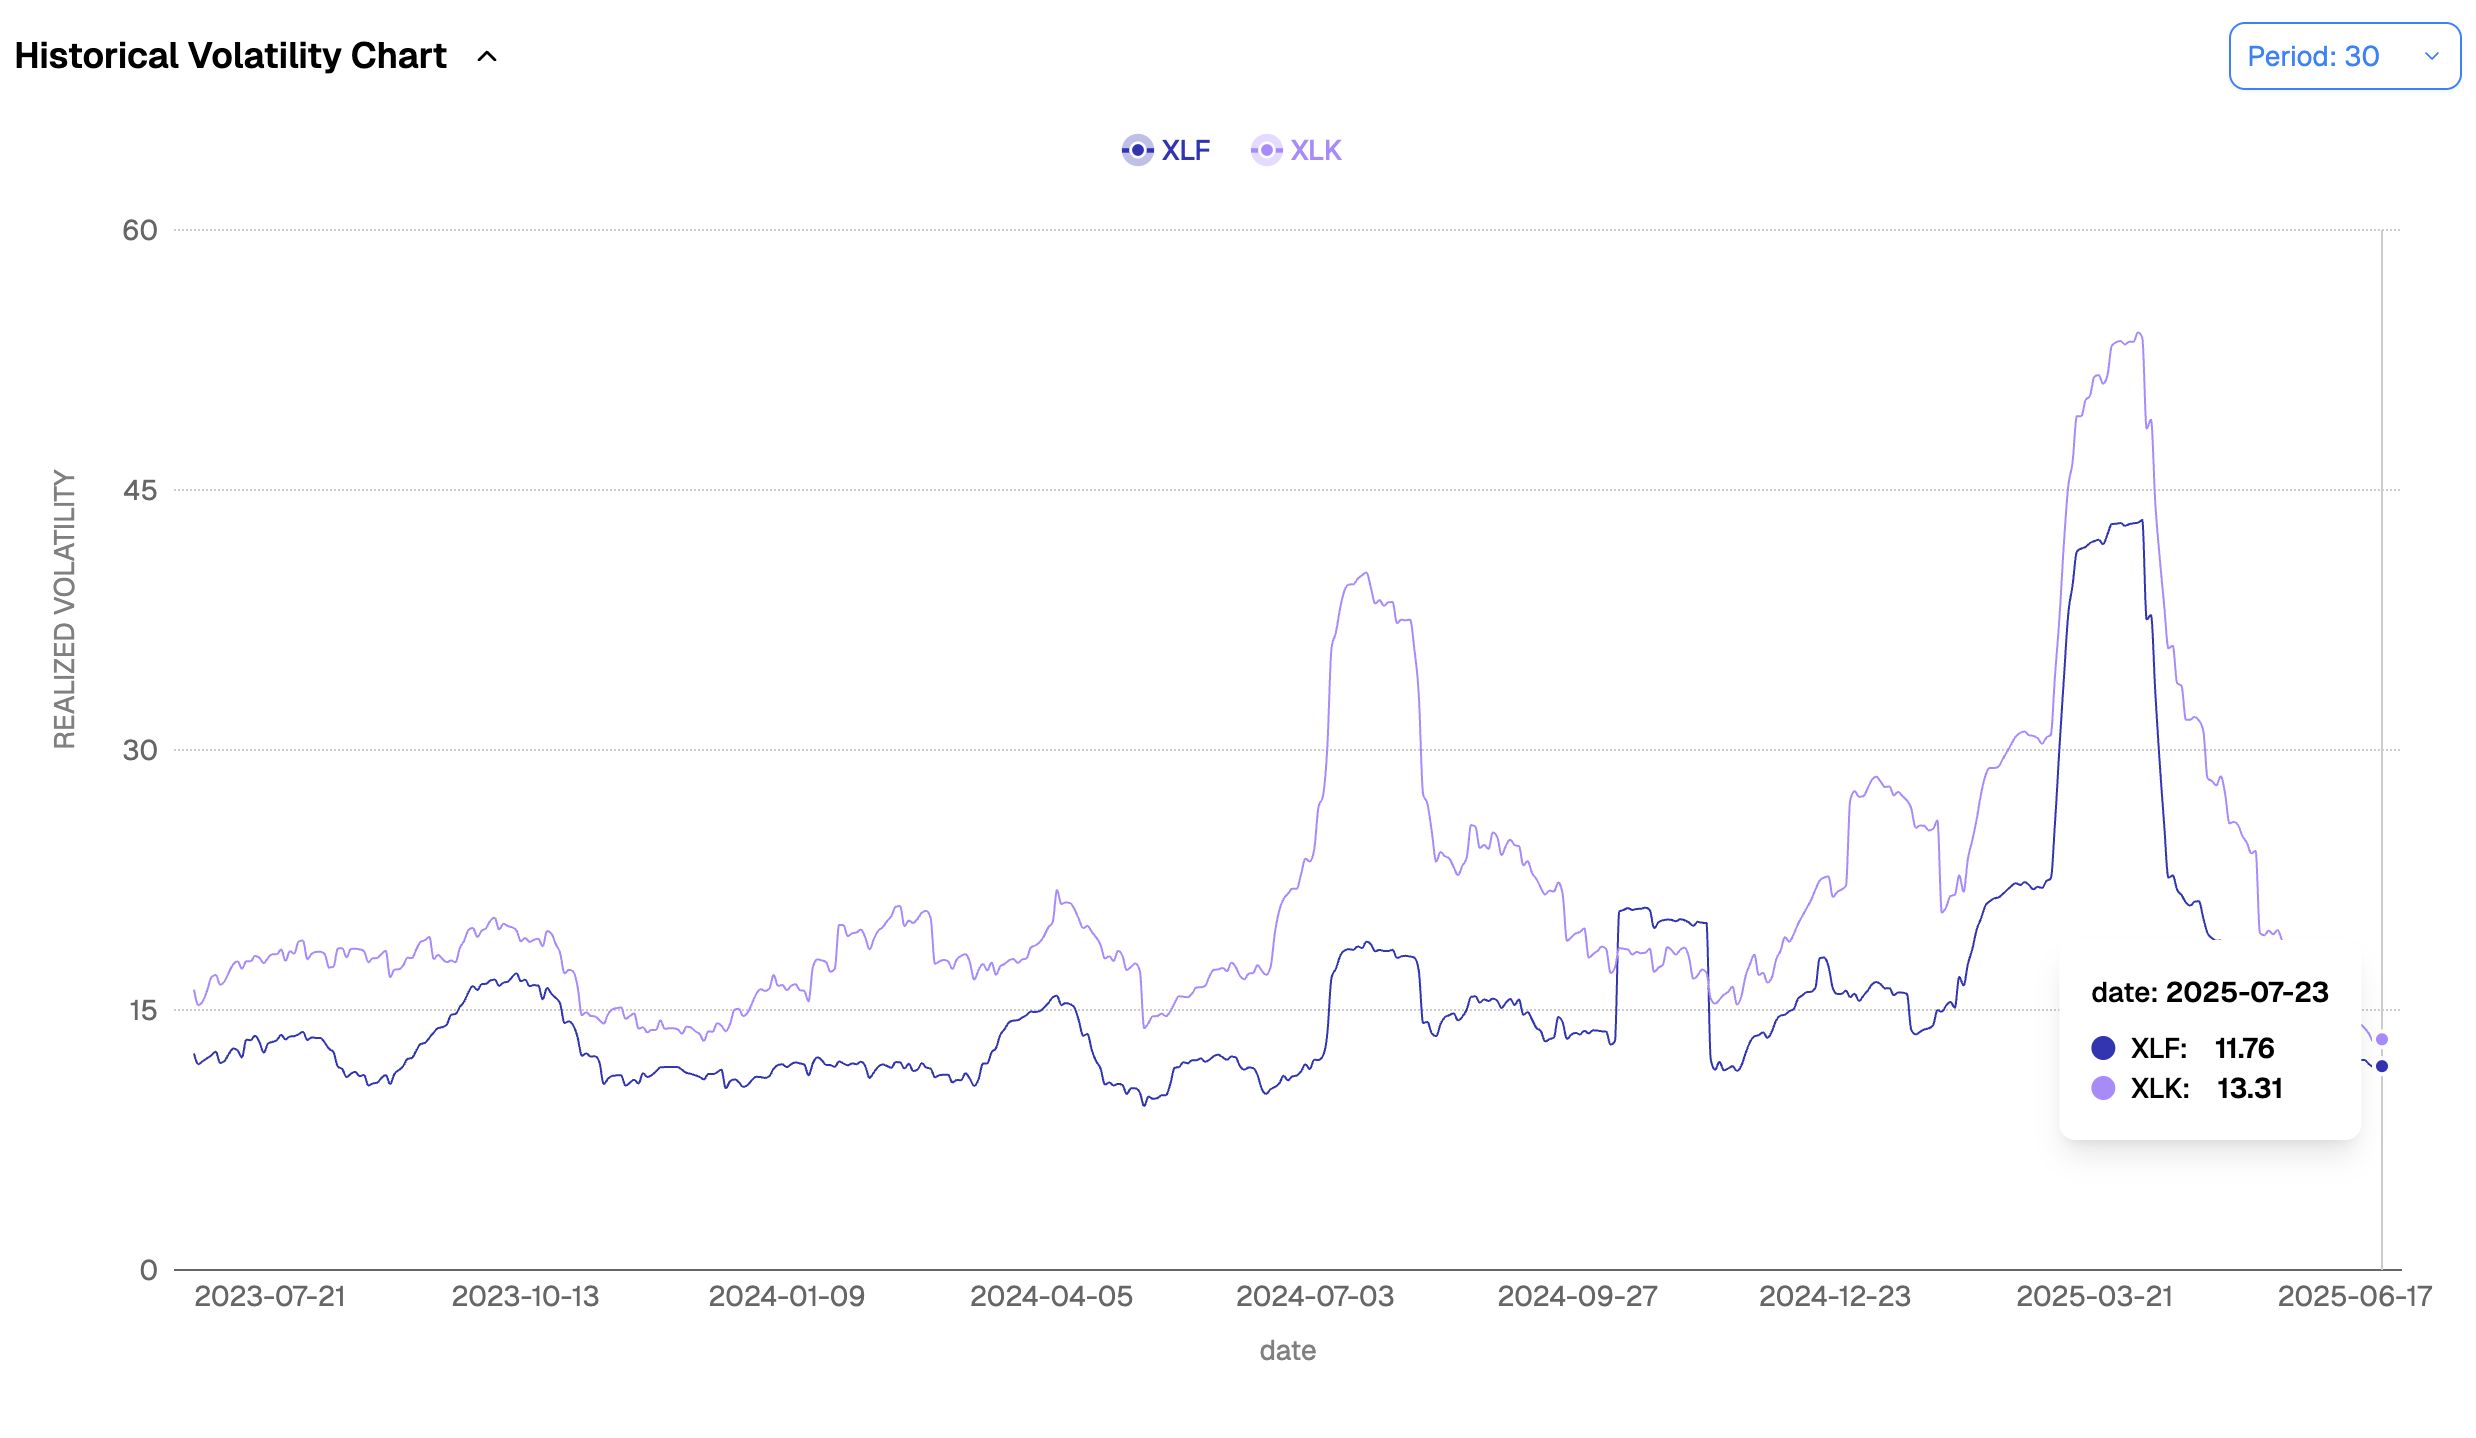2476x1438 pixels.
Task: Toggle the XLF legend marker icon
Action: 1137,150
